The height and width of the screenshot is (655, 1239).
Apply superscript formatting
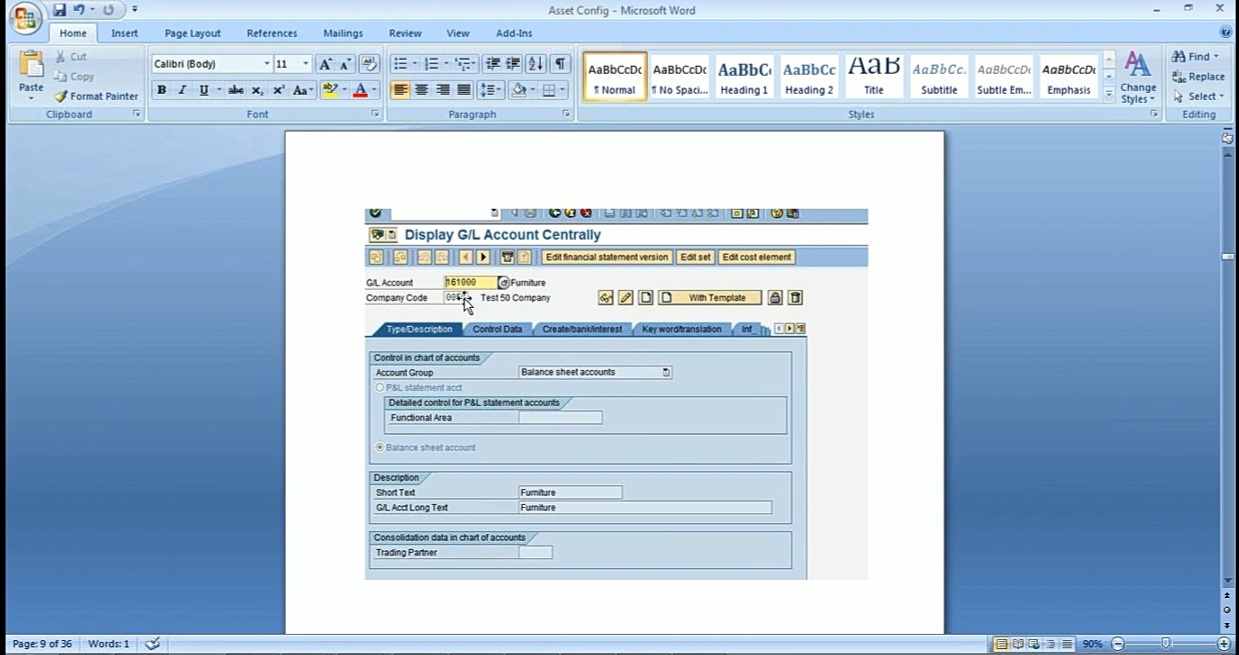pos(278,90)
